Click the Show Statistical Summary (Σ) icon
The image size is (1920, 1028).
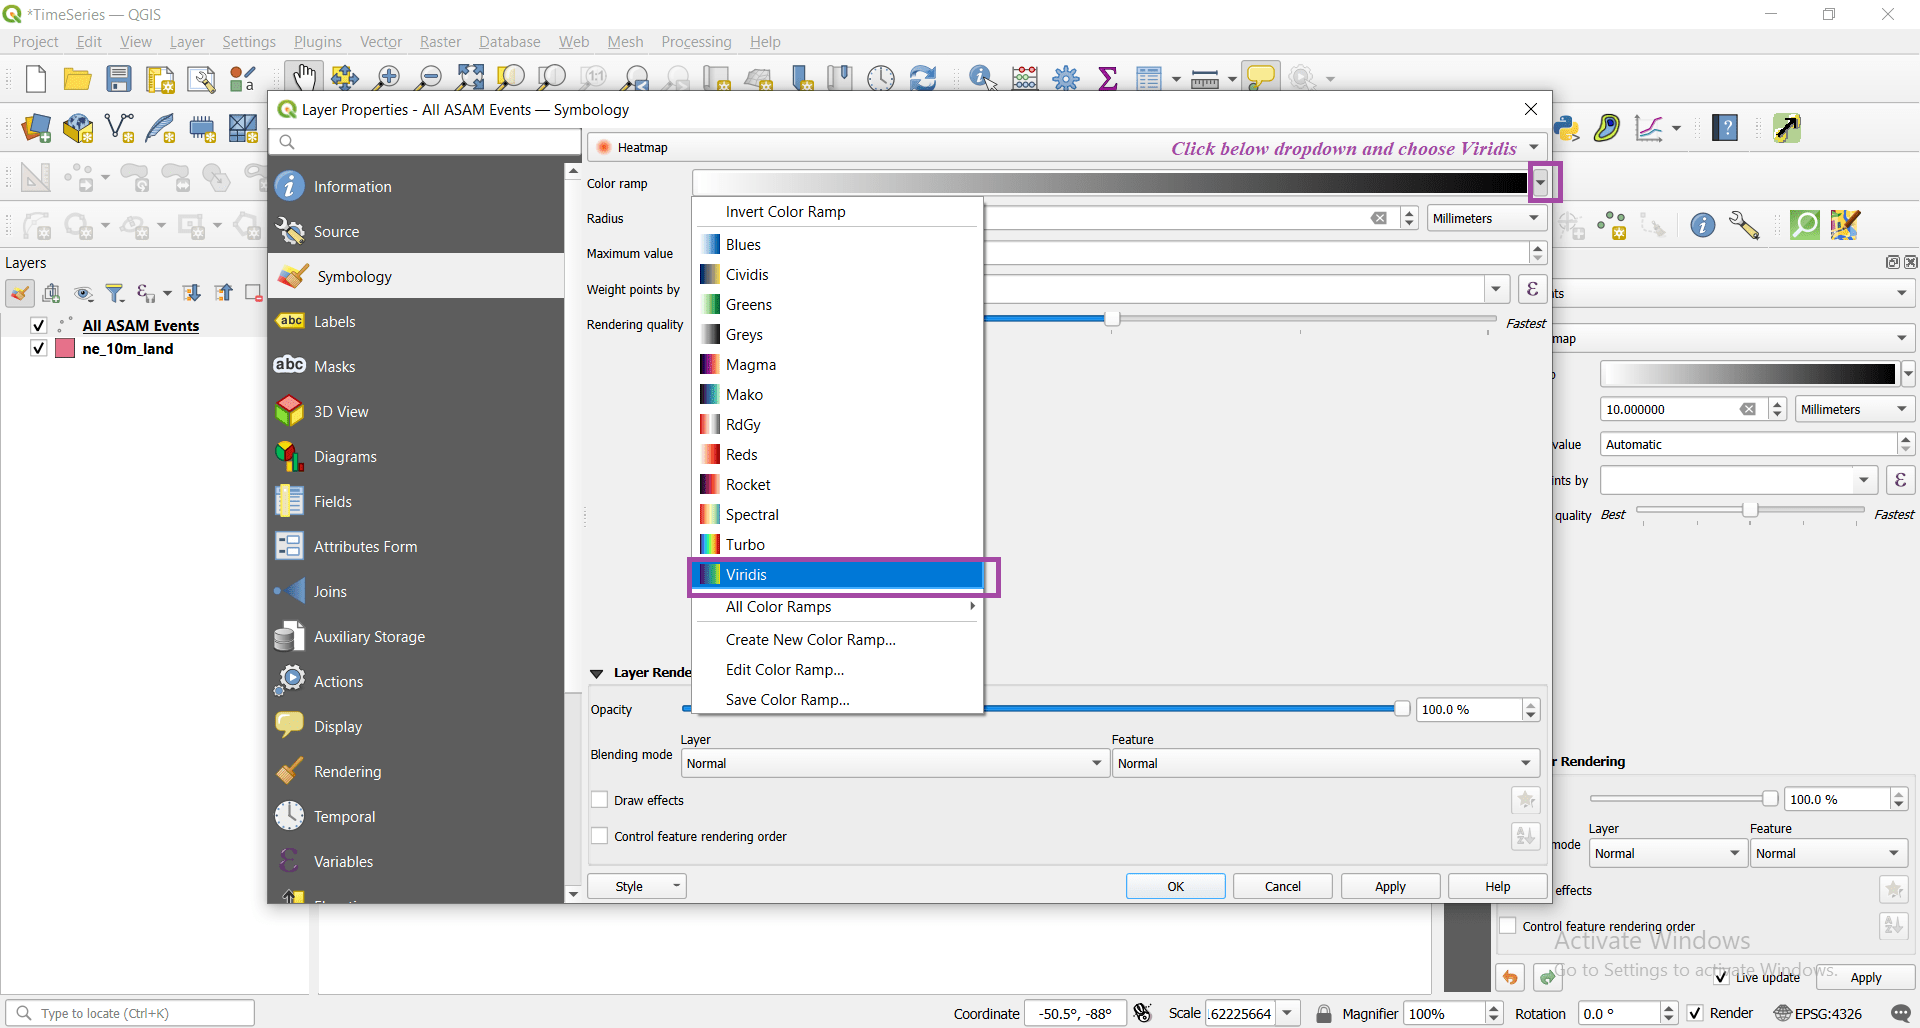click(x=1108, y=77)
